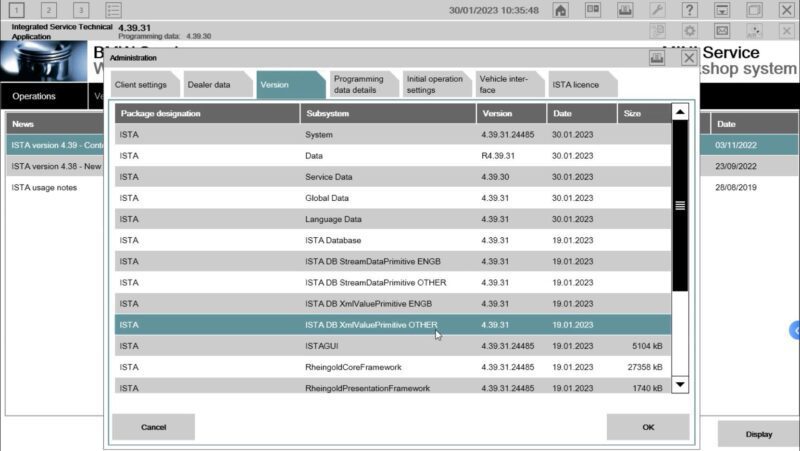Click the envelope feedback icon
Image resolution: width=800 pixels, height=451 pixels.
point(722,31)
